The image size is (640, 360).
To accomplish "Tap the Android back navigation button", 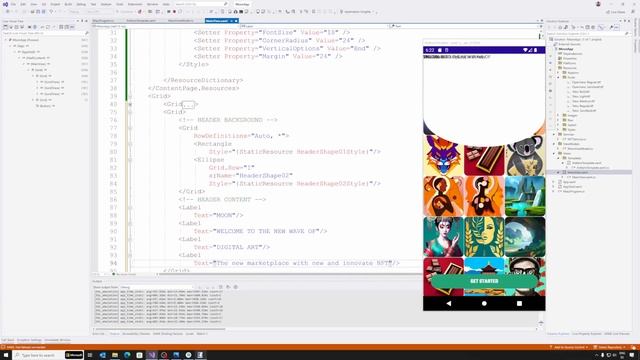I will pos(449,304).
